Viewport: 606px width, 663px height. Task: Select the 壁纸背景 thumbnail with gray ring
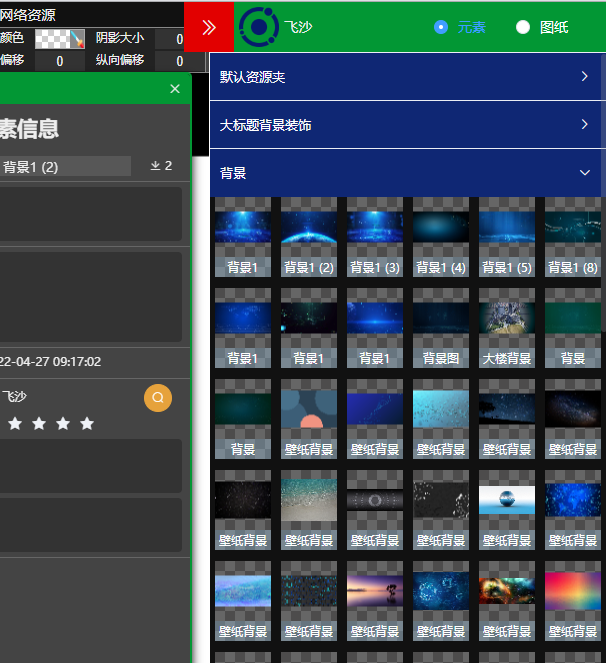point(375,510)
